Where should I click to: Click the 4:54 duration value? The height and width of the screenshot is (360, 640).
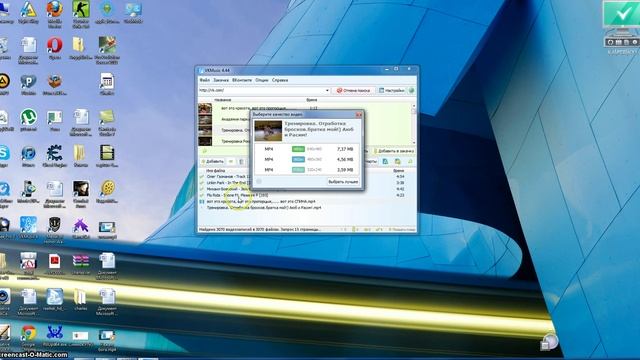(x=400, y=177)
